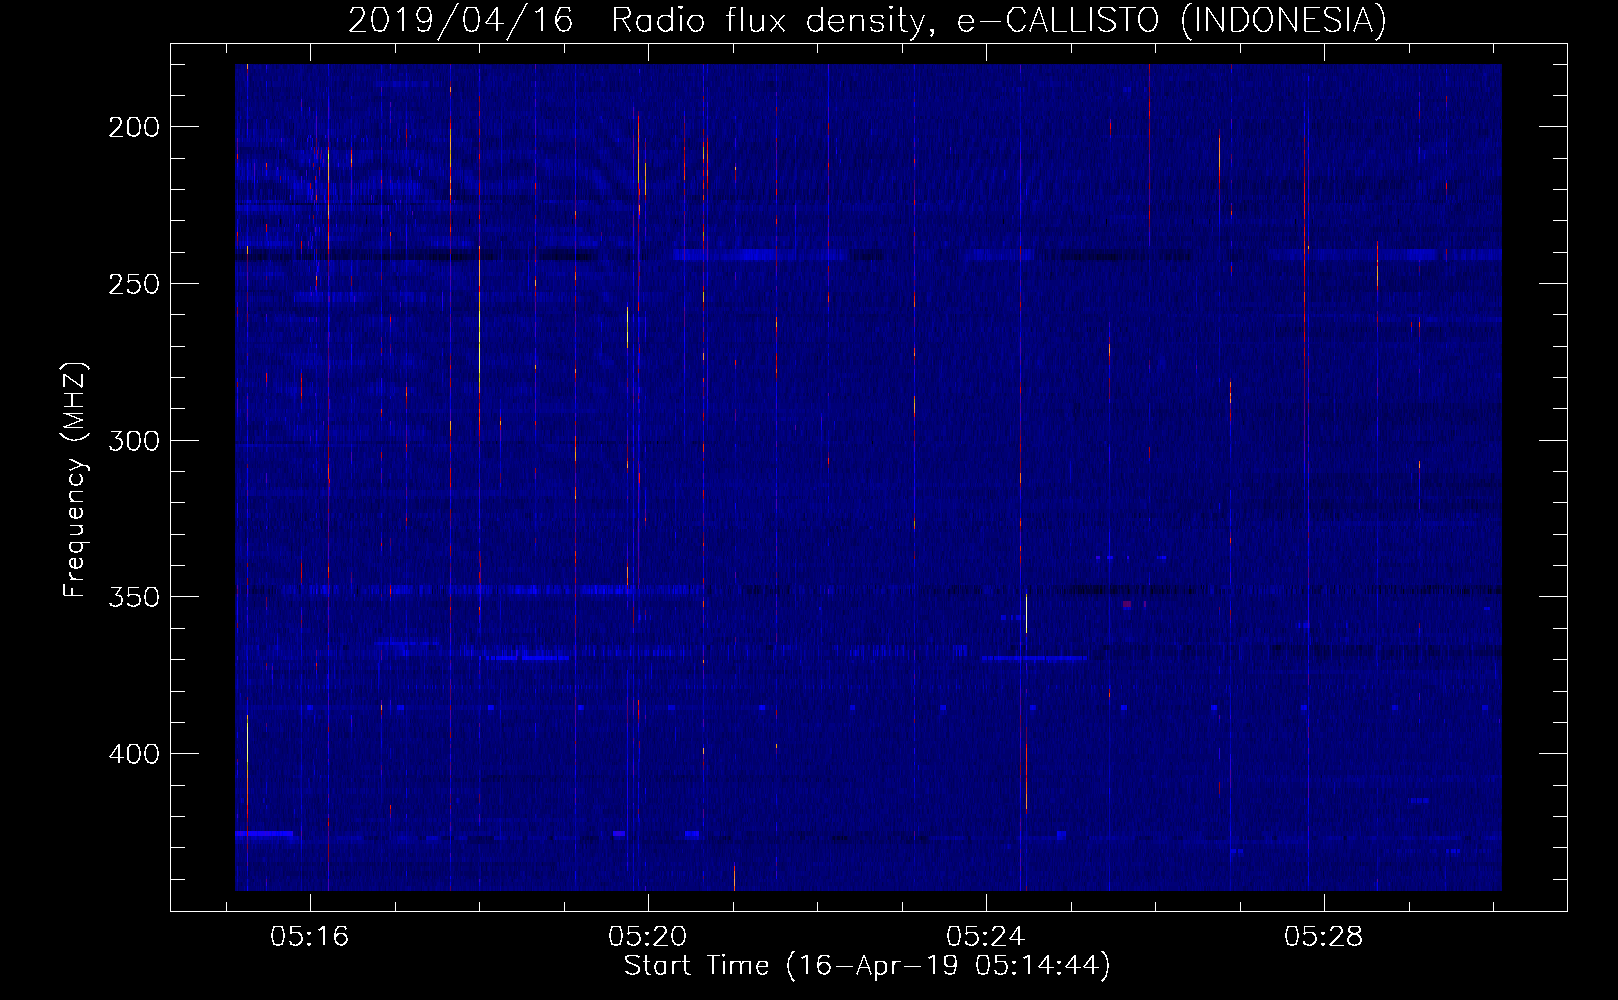Click the 'Frequency (MHZ)' axis label
Viewport: 1618px width, 1000px height.
point(76,479)
